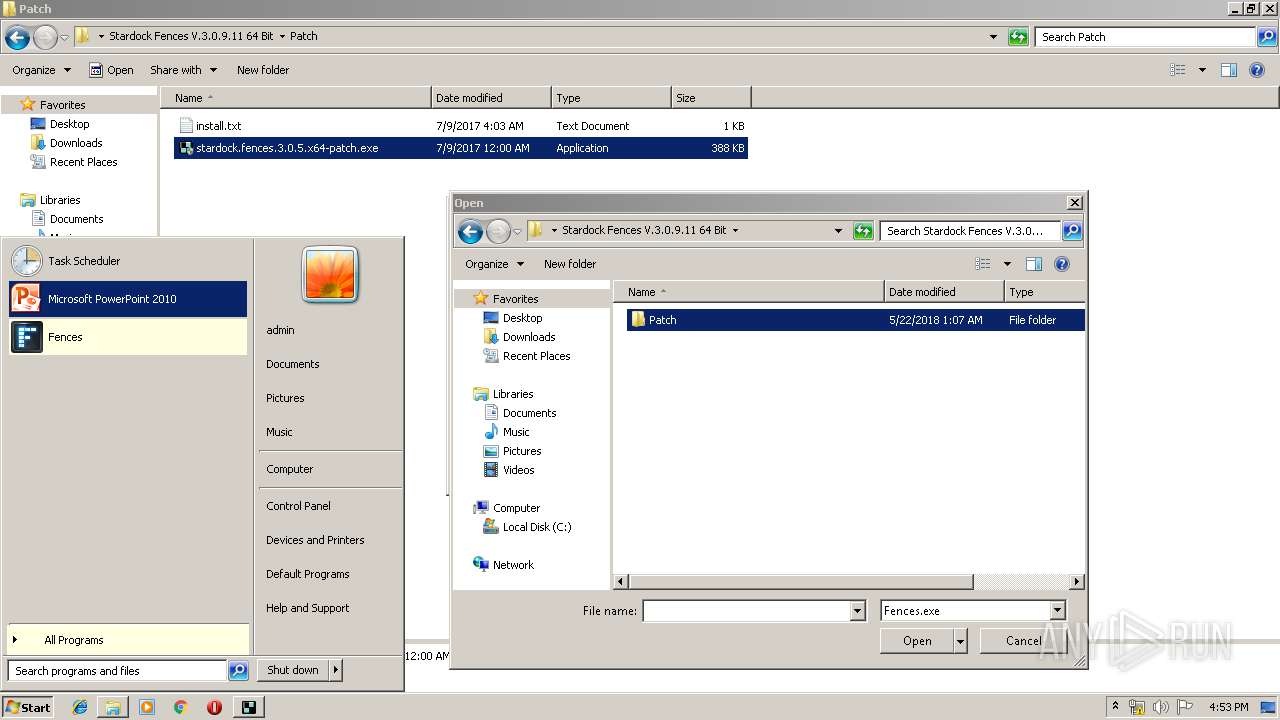Screen dimensions: 1280x720
Task: Click search magnifier in Open dialog
Action: 1072,231
